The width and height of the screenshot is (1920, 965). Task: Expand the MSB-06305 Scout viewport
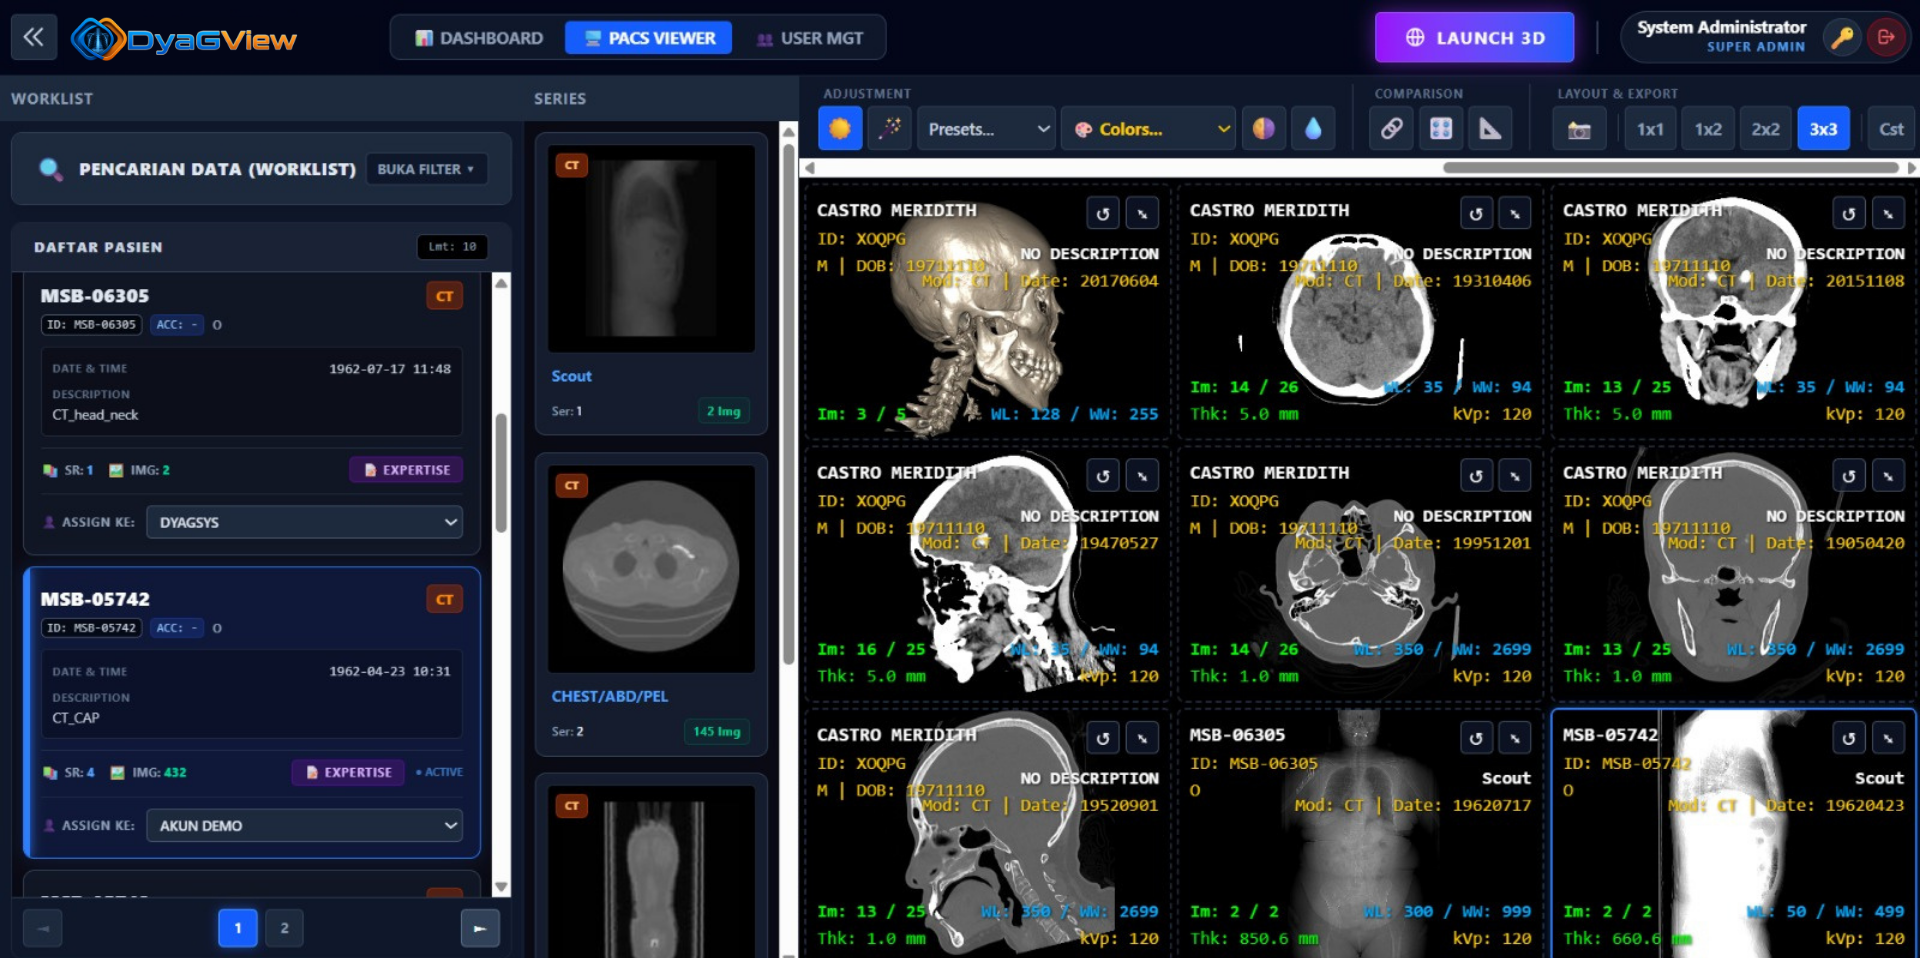(x=1515, y=738)
